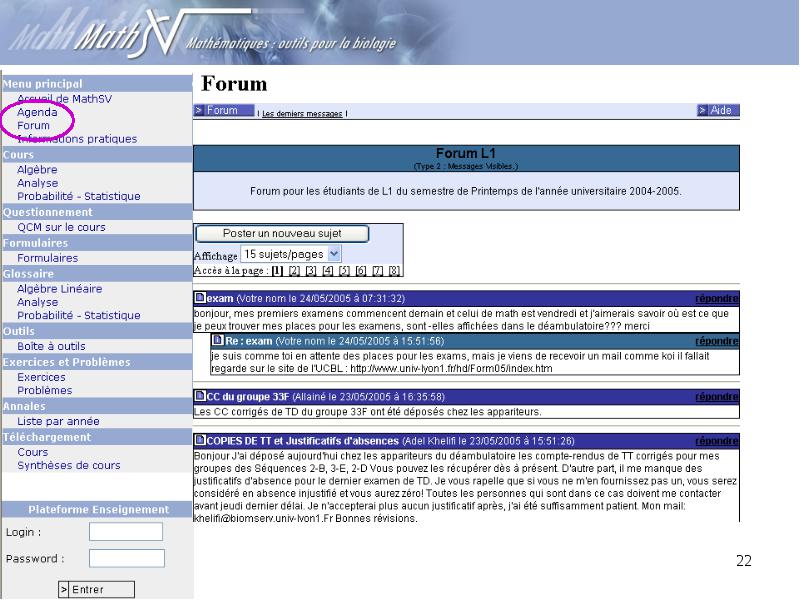The width and height of the screenshot is (800, 600).
Task: Open Boîte à outils
Action: (x=51, y=346)
